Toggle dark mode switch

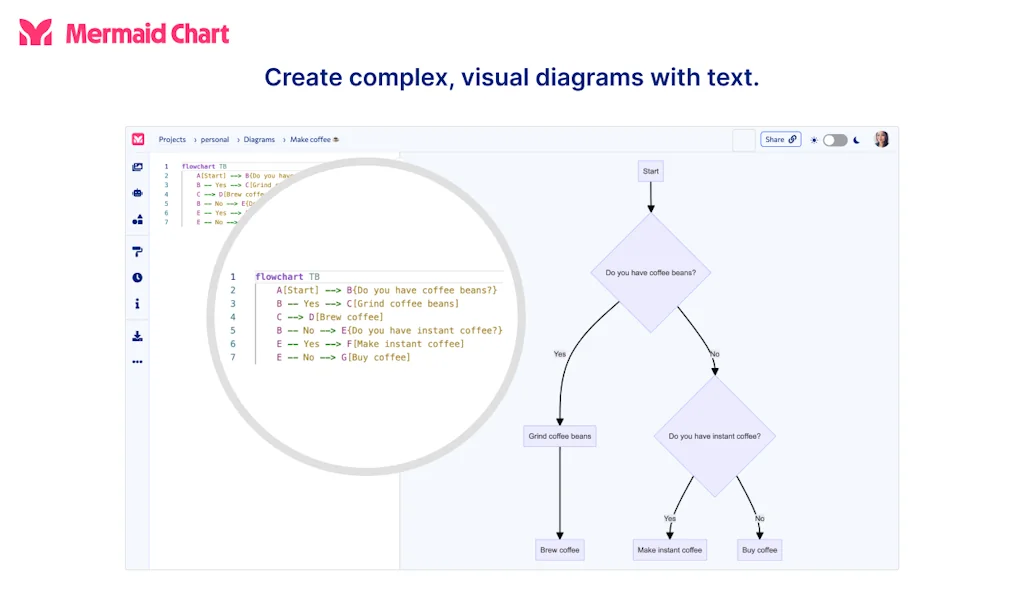click(x=835, y=140)
